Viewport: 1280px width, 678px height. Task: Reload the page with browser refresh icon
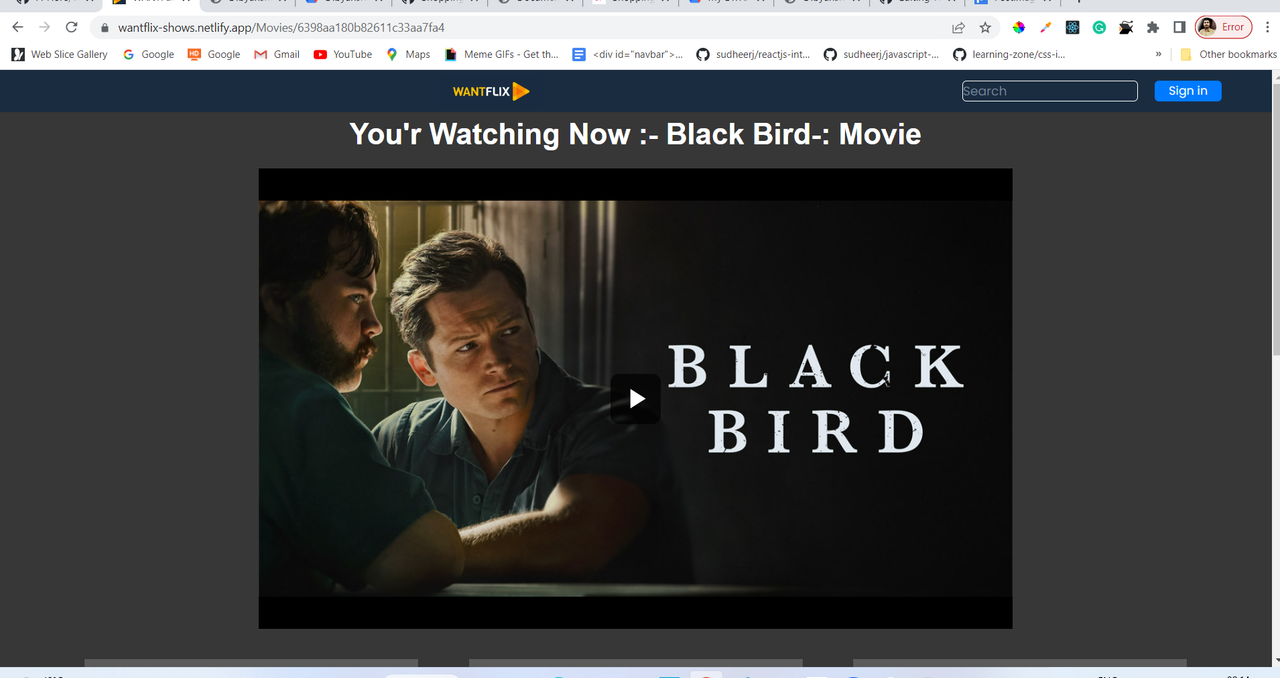tap(71, 27)
